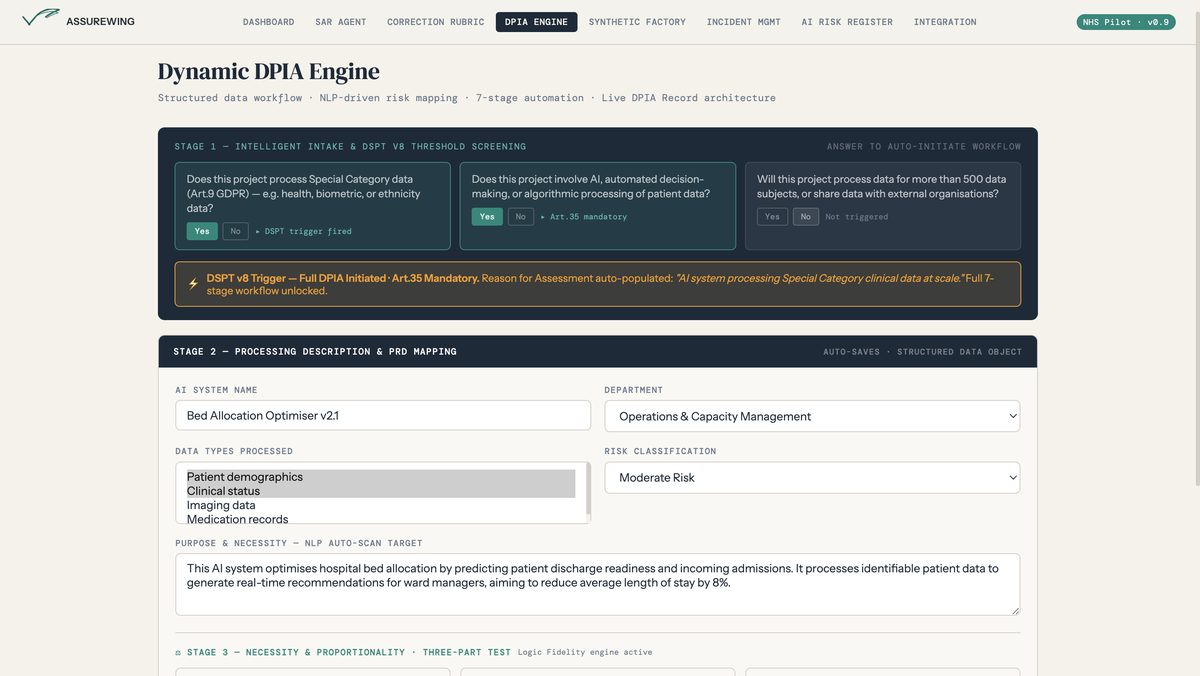Click 'Not triggered' status text
The height and width of the screenshot is (676, 1200).
point(857,216)
